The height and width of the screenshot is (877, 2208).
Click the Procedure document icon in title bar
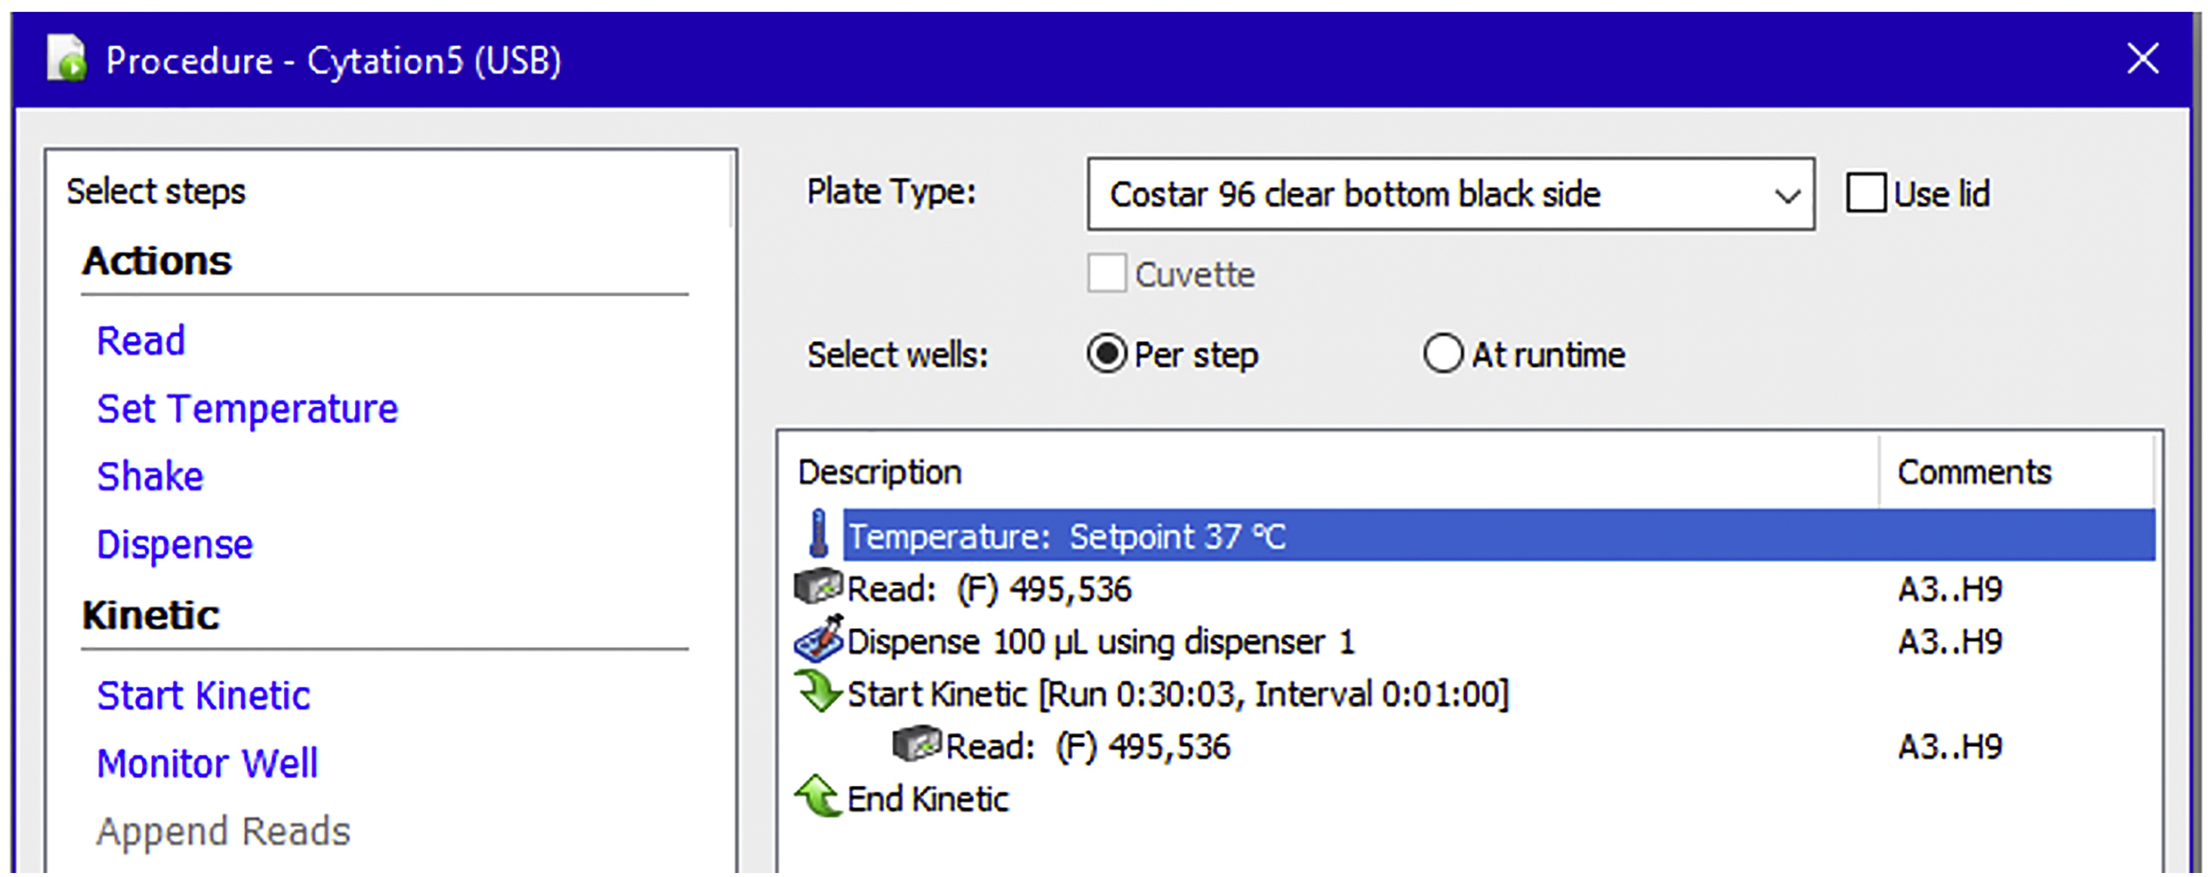(x=68, y=59)
